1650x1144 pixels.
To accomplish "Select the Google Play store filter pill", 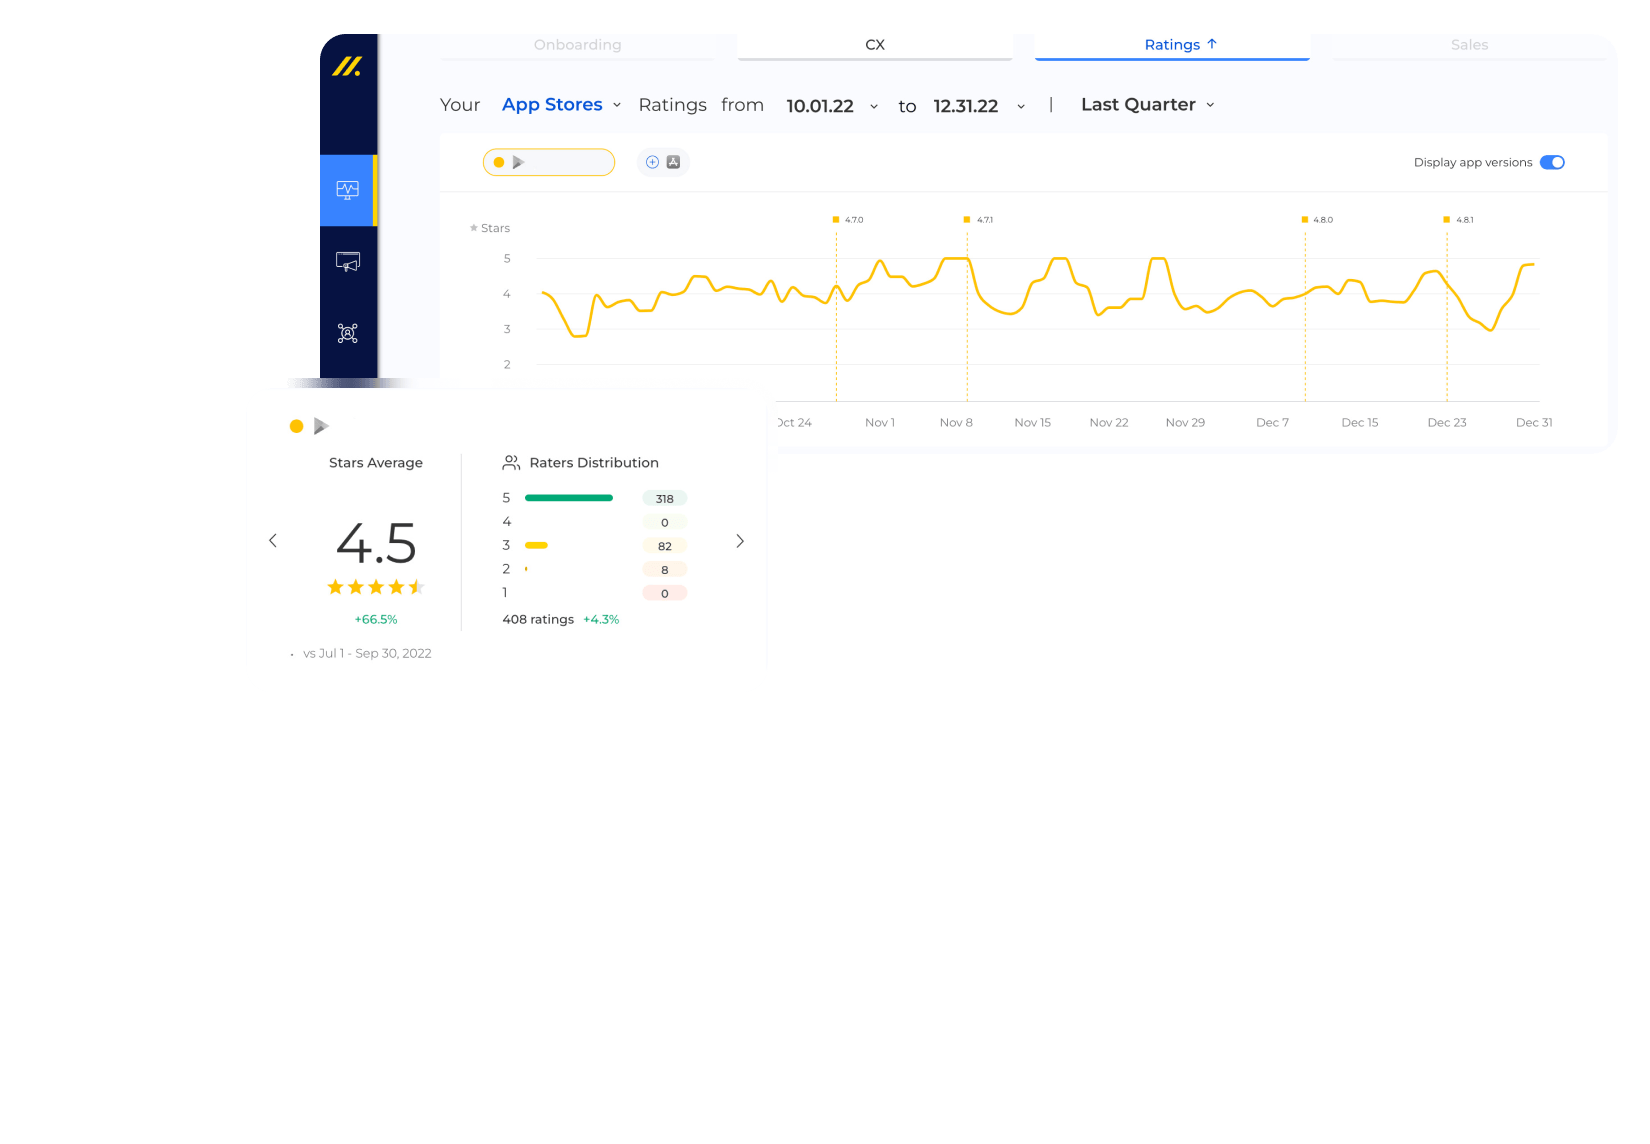I will (x=549, y=162).
